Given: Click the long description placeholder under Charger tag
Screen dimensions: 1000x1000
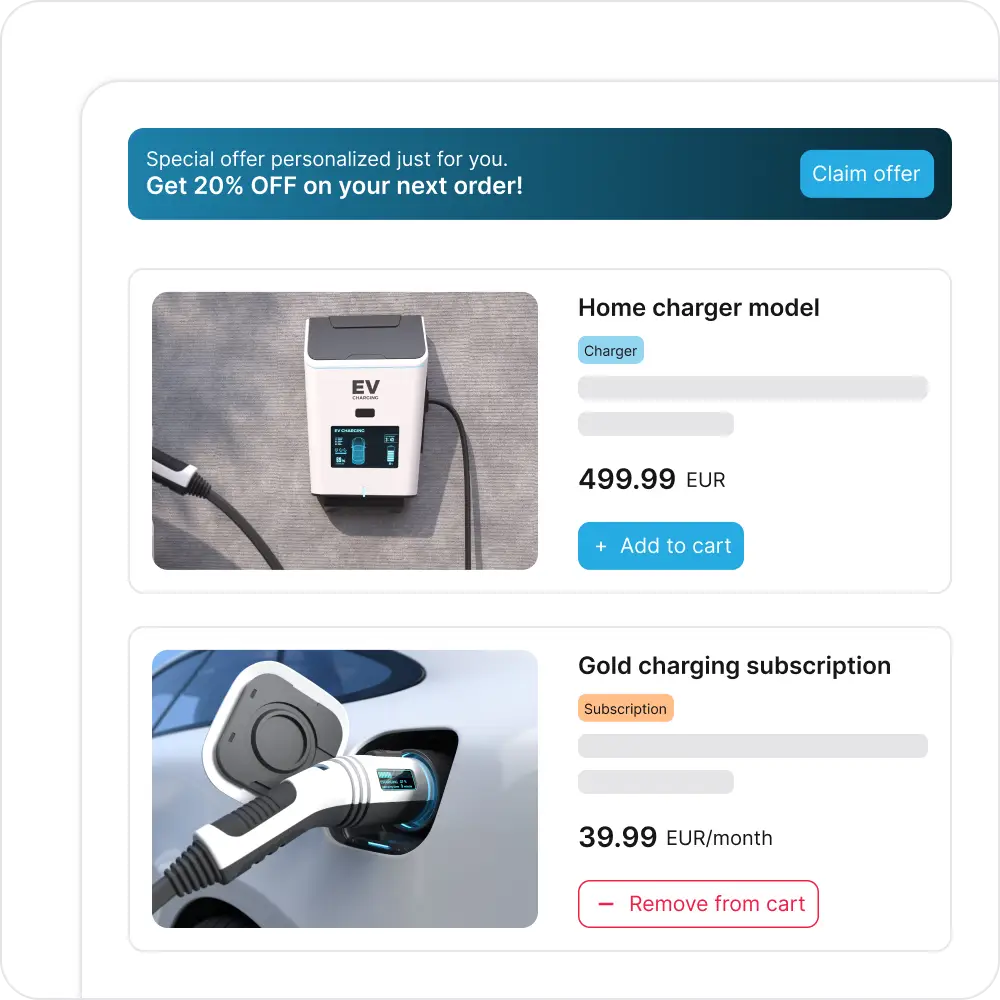Looking at the screenshot, I should pos(753,388).
